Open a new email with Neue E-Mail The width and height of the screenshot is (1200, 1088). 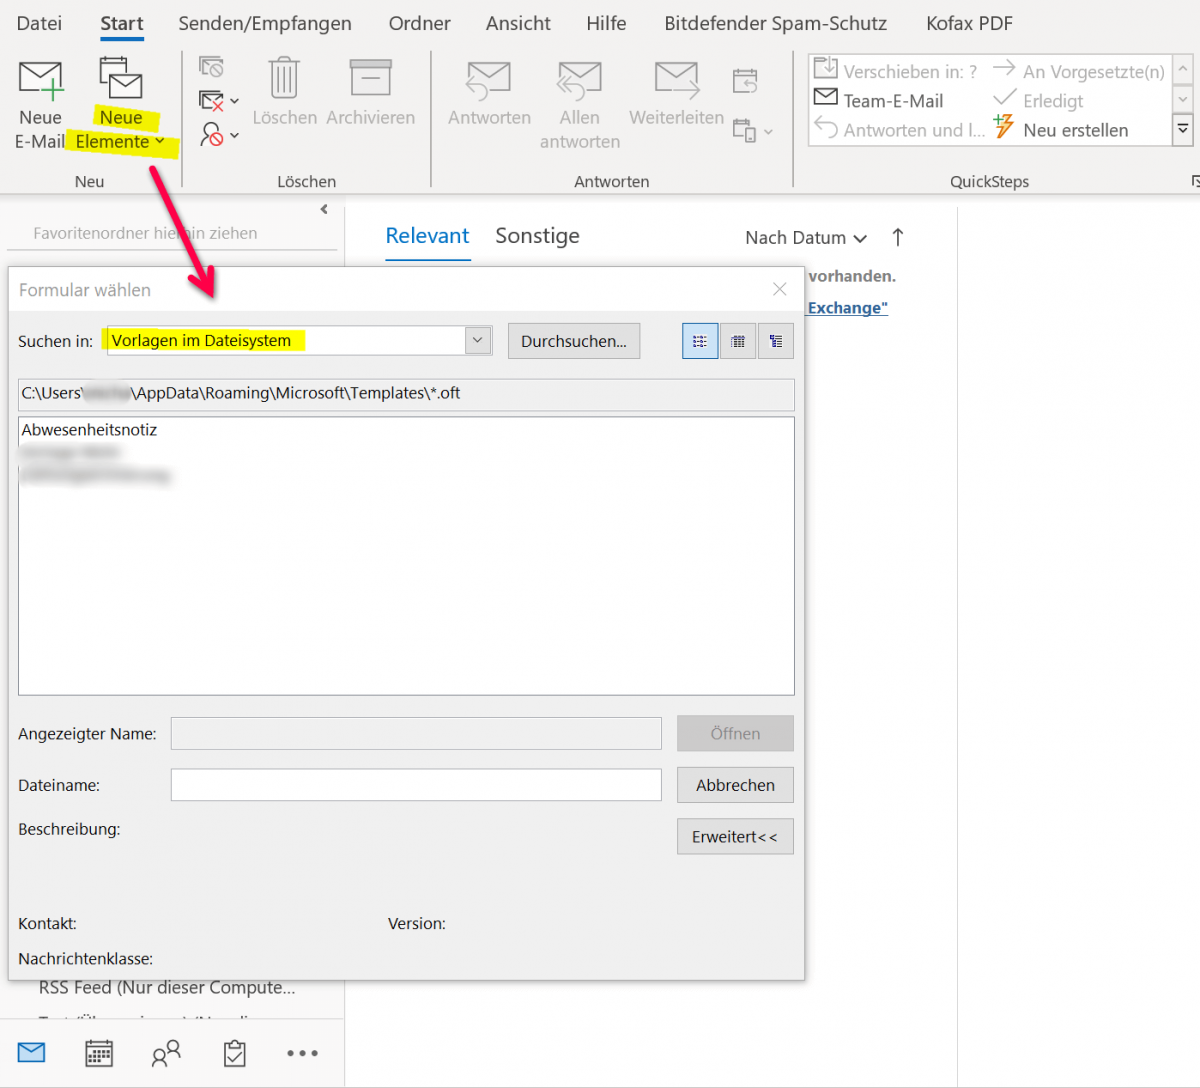[x=40, y=97]
